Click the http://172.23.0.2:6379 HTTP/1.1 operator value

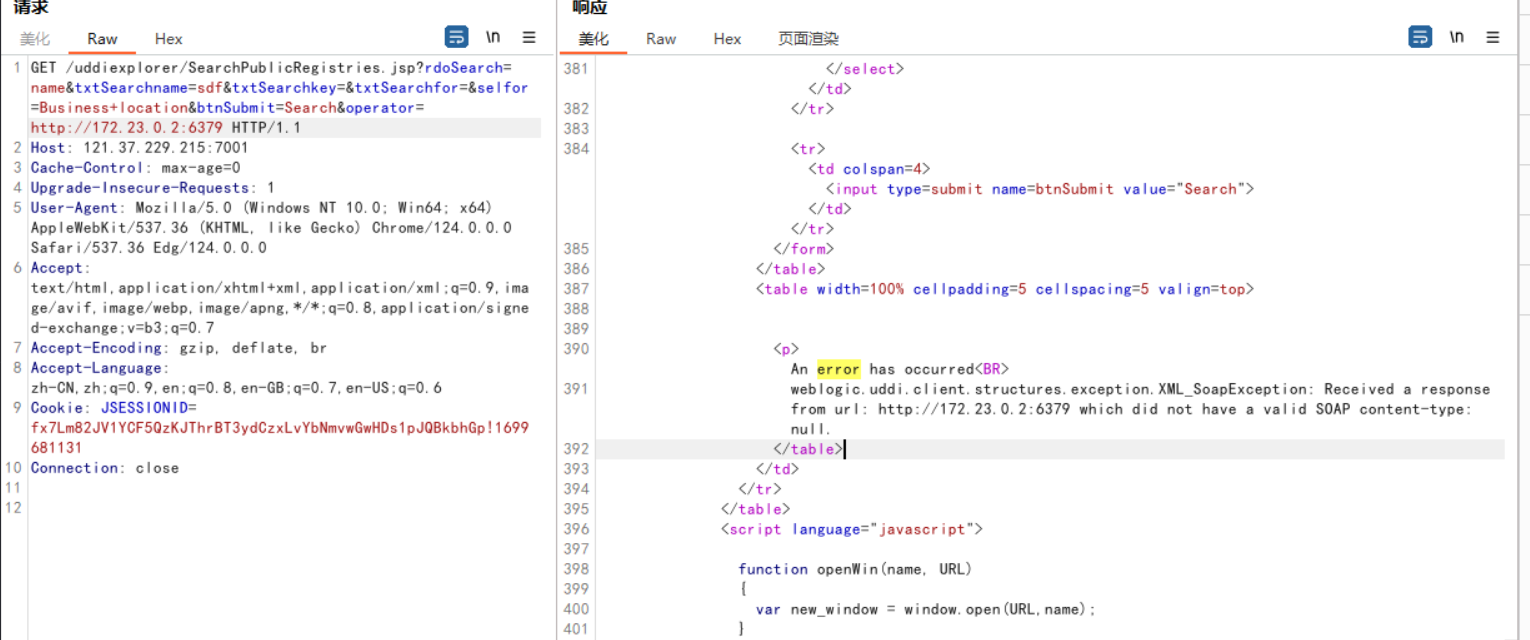pyautogui.click(x=166, y=128)
